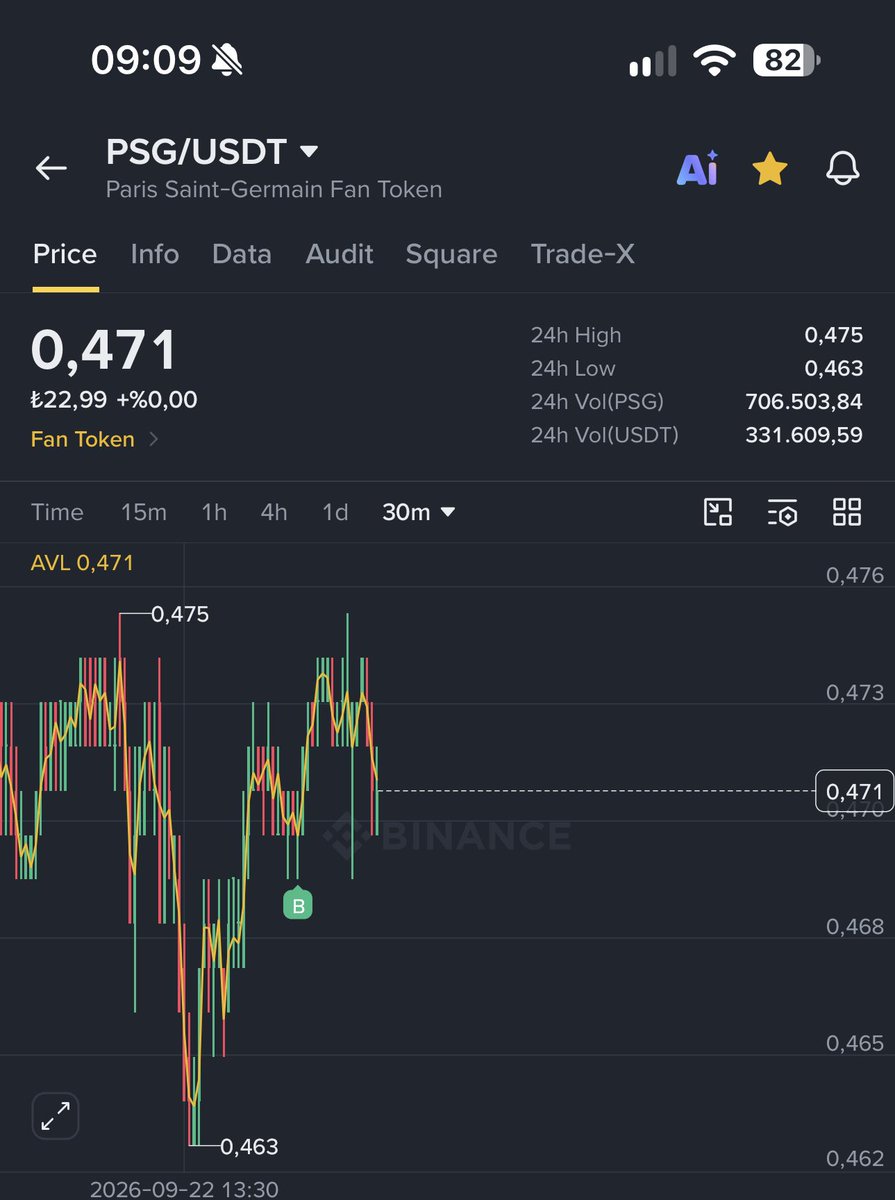Expand chart to fullscreen

click(x=55, y=1116)
